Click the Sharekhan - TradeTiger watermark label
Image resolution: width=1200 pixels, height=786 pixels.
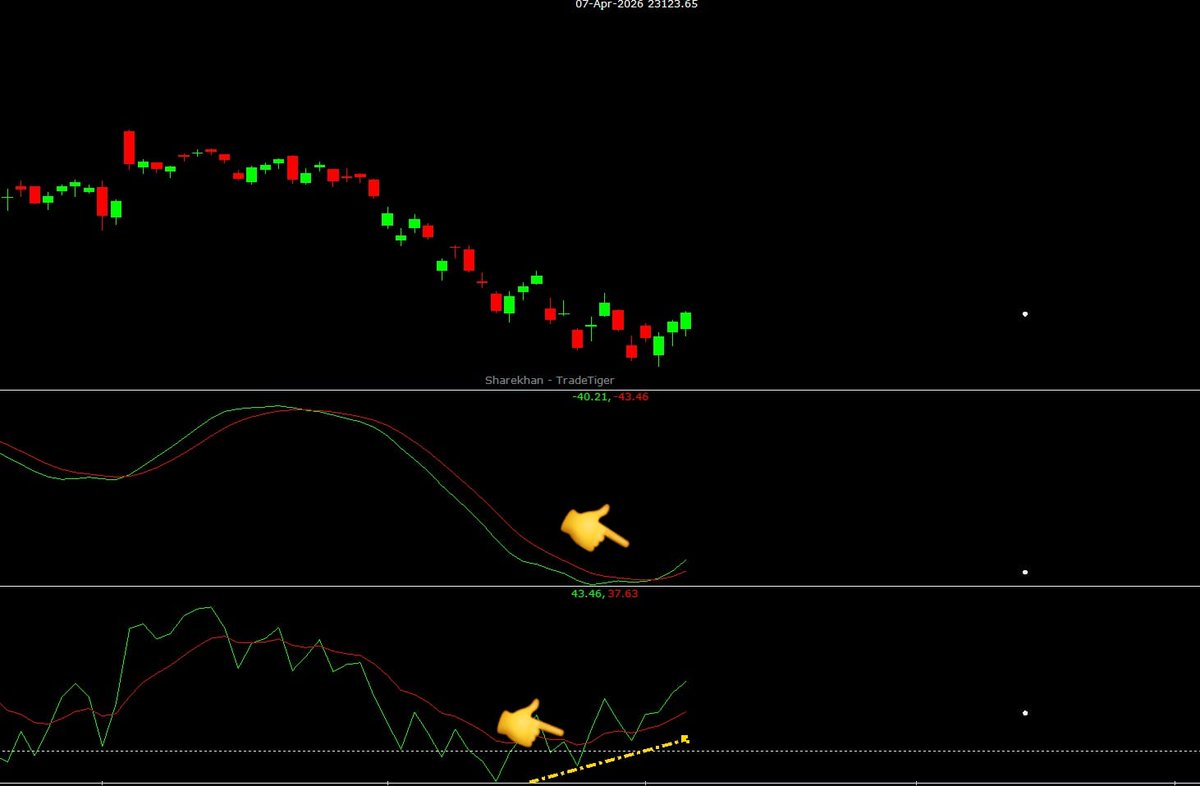549,381
